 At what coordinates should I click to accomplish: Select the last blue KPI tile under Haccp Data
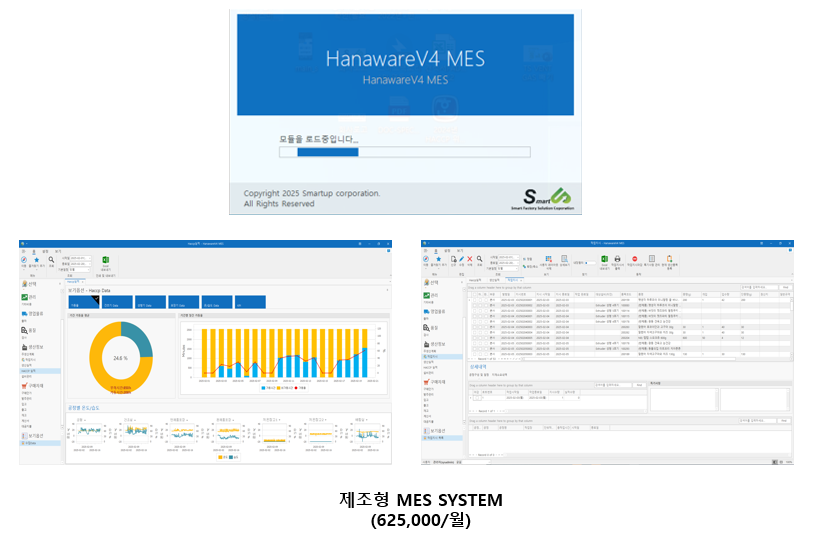click(250, 302)
